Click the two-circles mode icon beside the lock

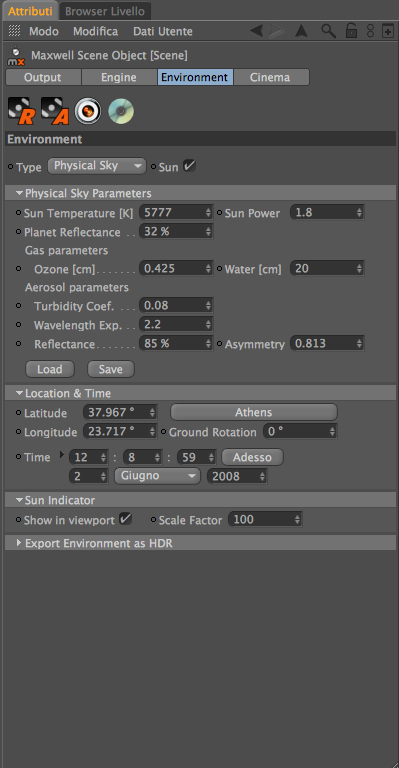371,31
